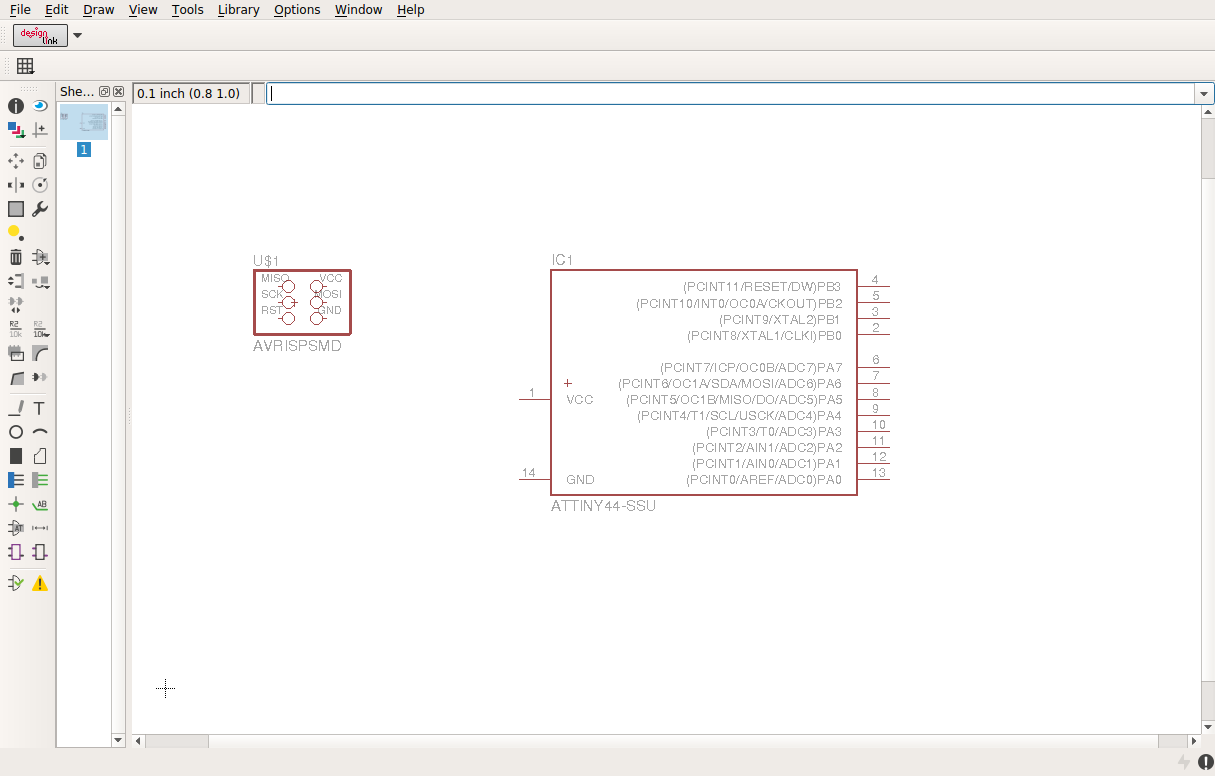Open the Window menu
This screenshot has width=1215, height=776.
358,9
